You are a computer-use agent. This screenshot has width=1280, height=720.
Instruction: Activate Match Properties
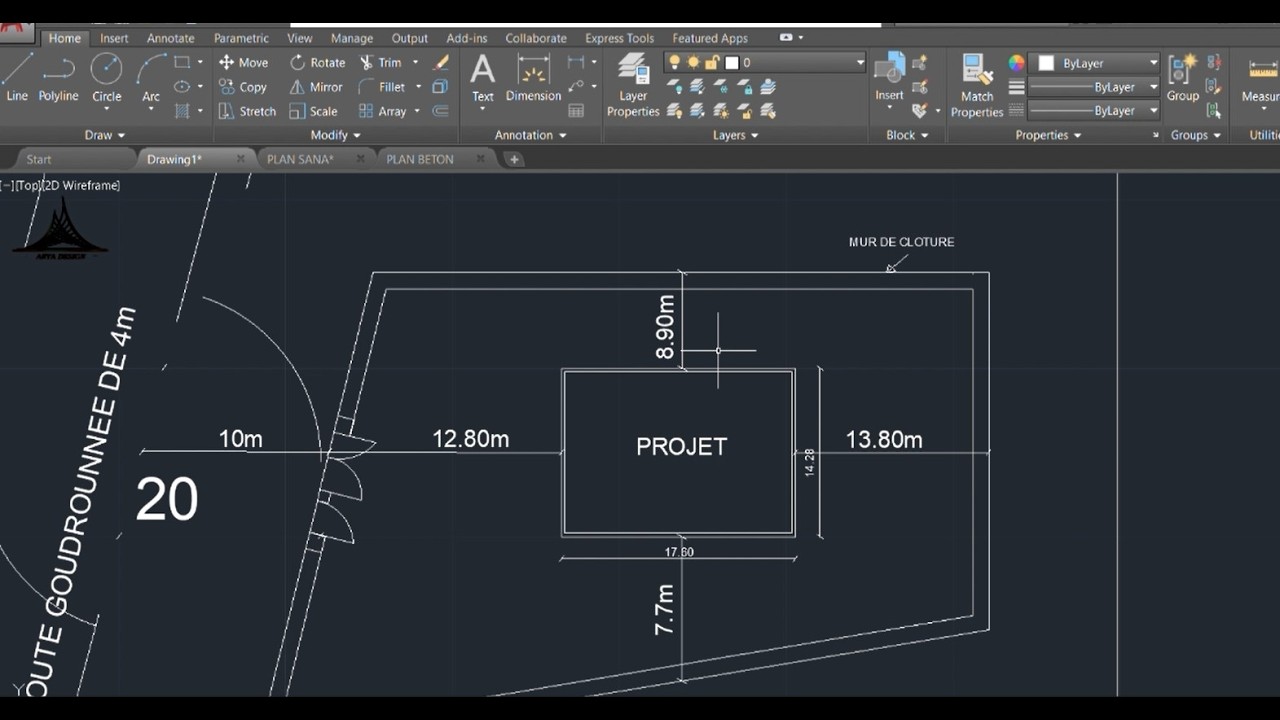977,85
